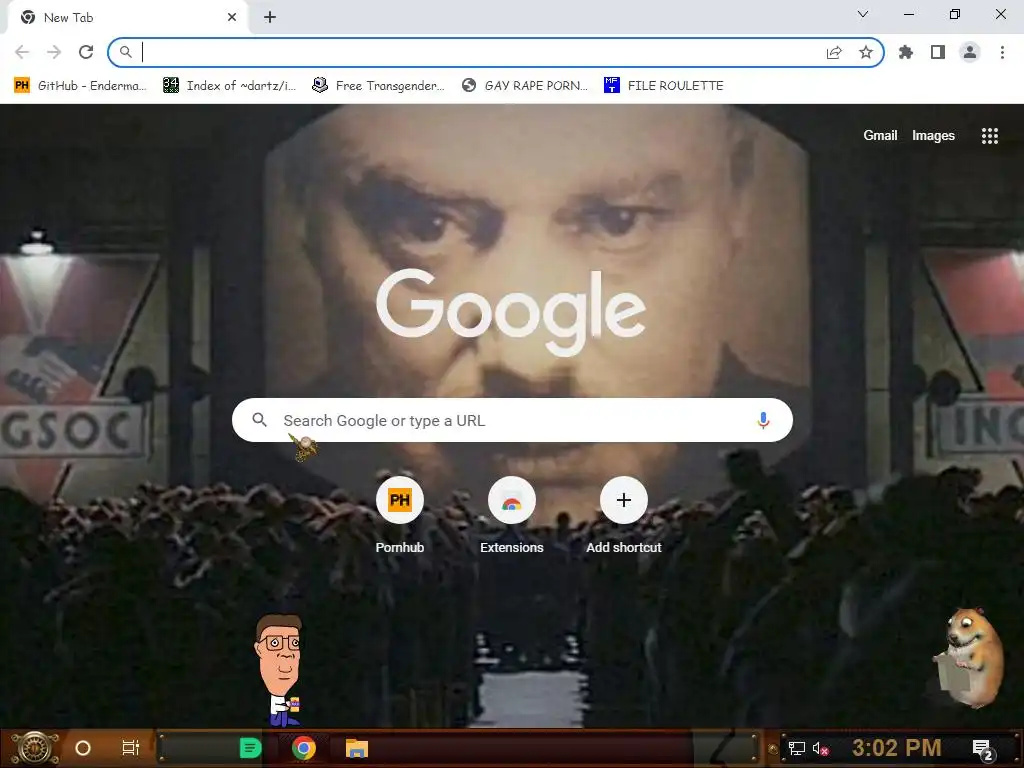1024x768 pixels.
Task: Click the magnifier icon in Google search box
Action: 259,420
